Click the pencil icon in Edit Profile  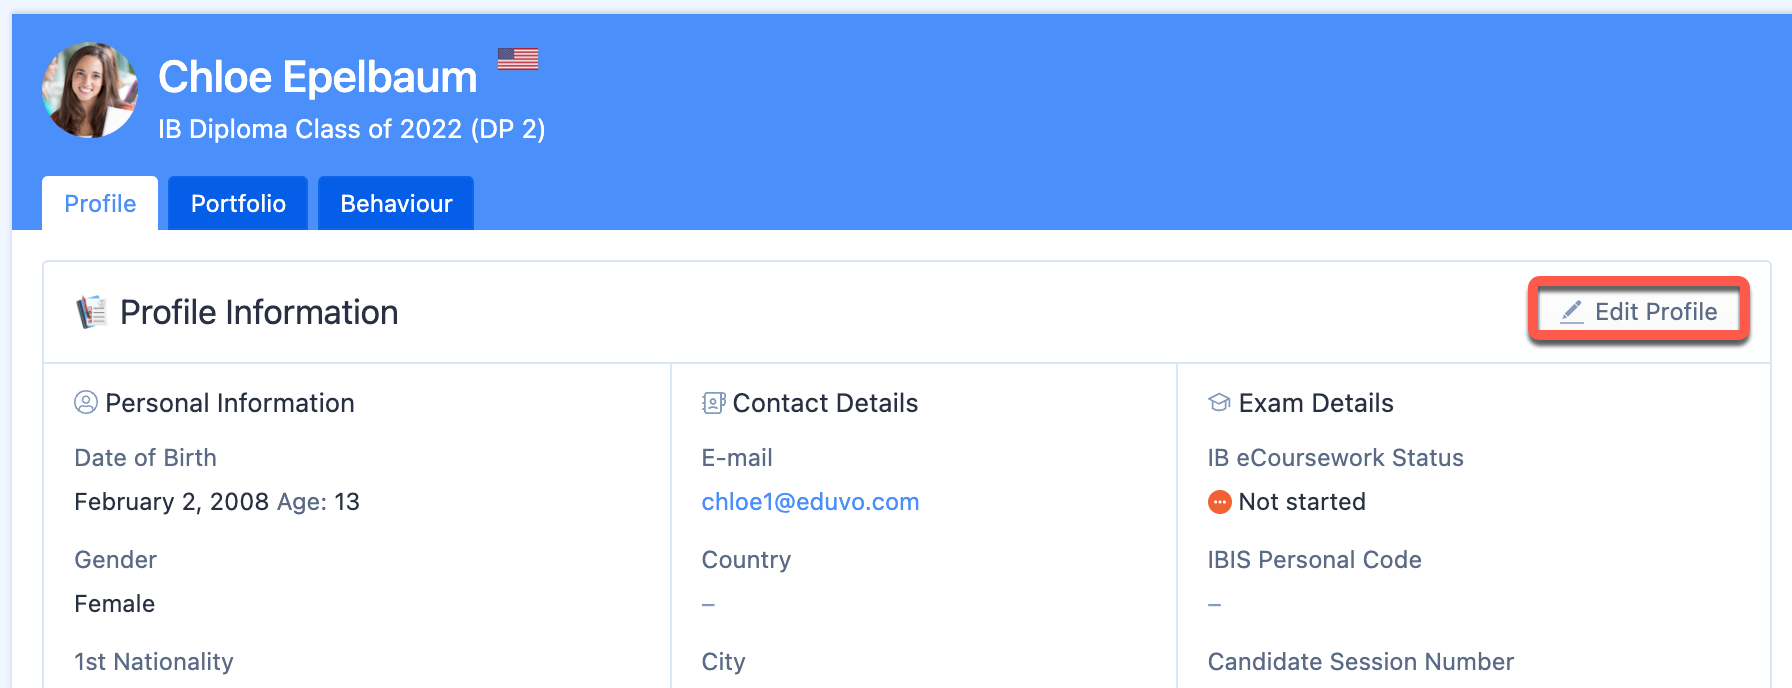click(x=1572, y=312)
